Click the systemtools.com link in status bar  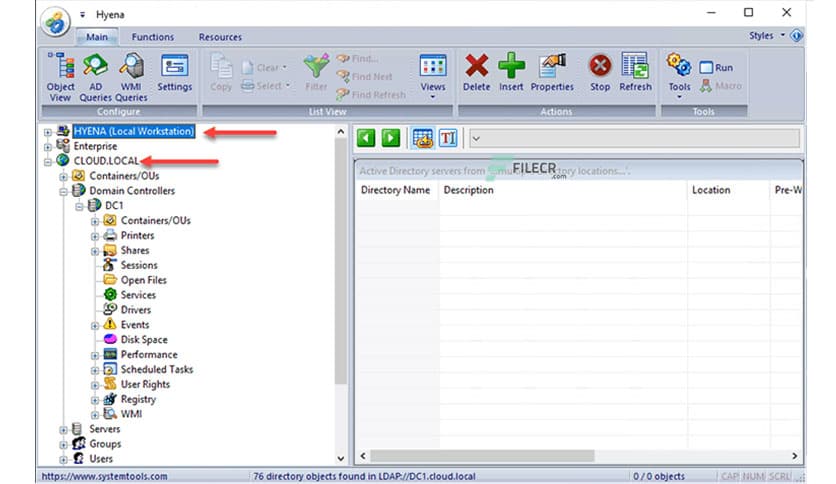104,476
